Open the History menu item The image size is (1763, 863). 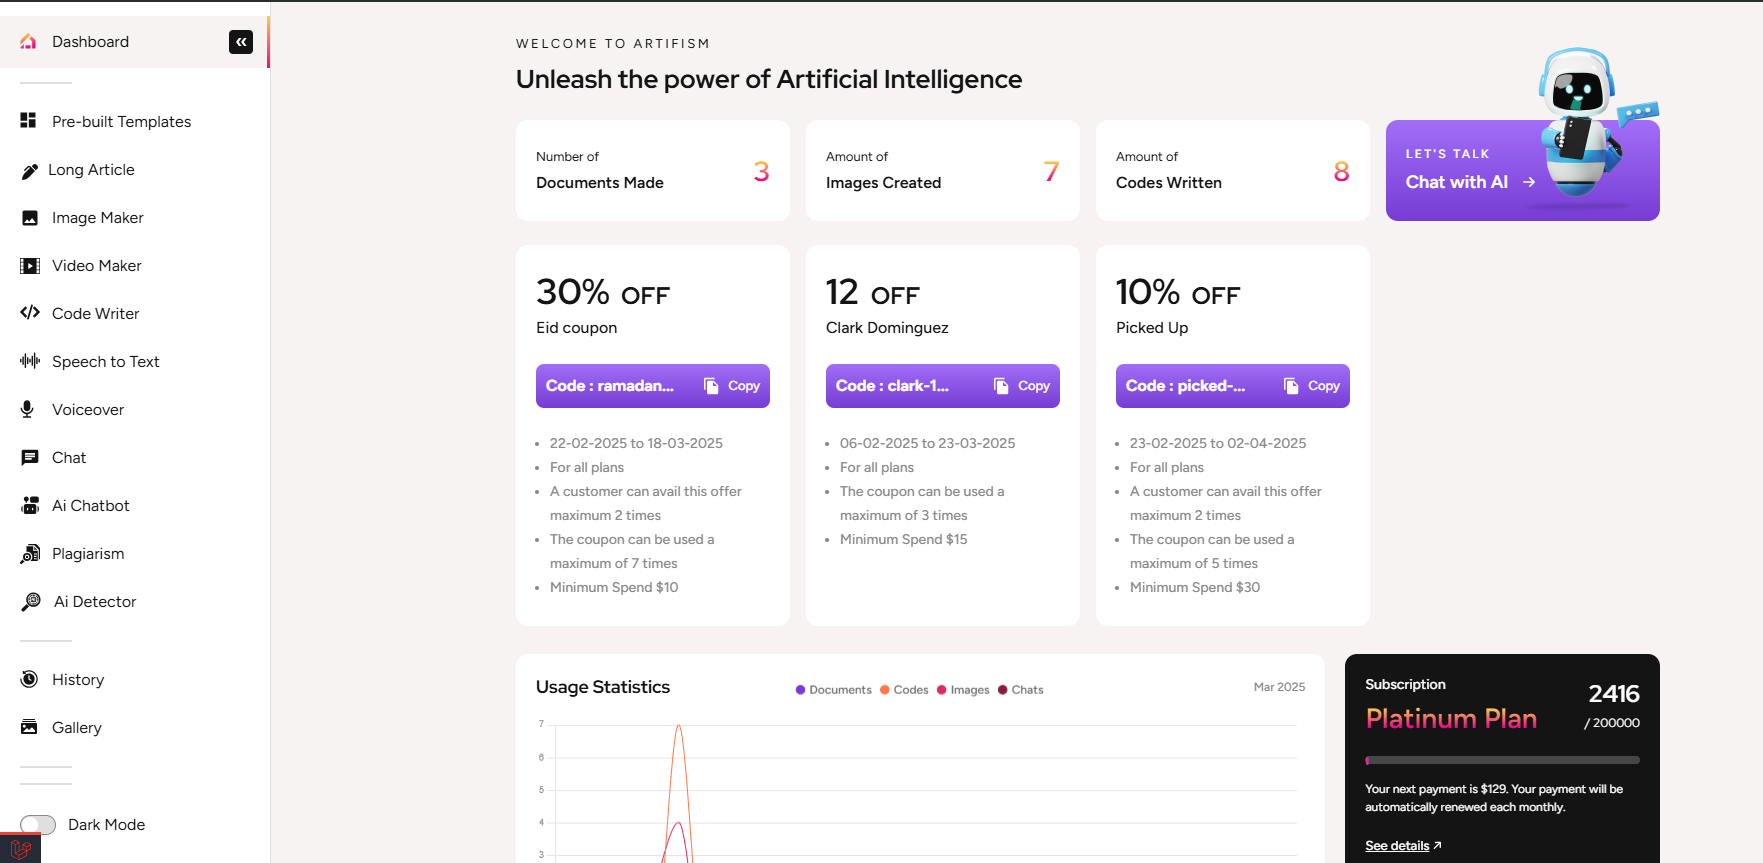78,680
